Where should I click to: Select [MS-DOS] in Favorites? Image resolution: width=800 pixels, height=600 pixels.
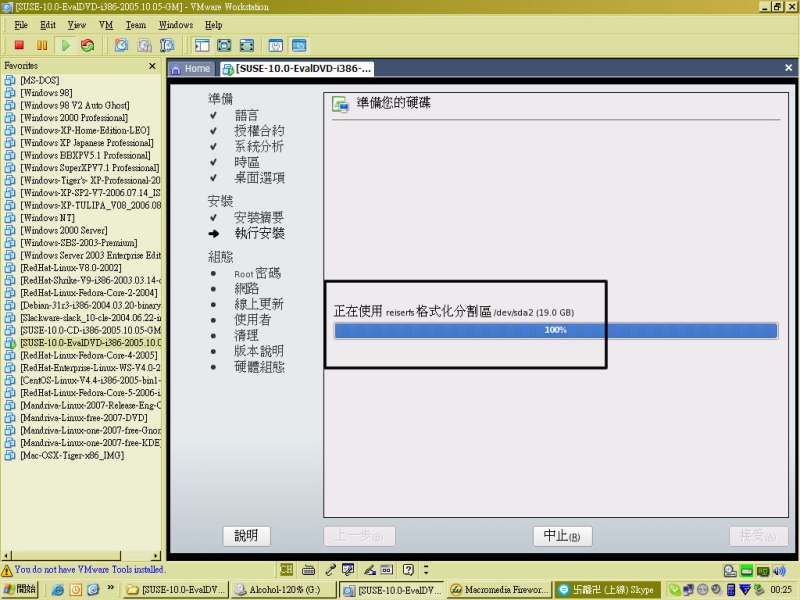(39, 80)
